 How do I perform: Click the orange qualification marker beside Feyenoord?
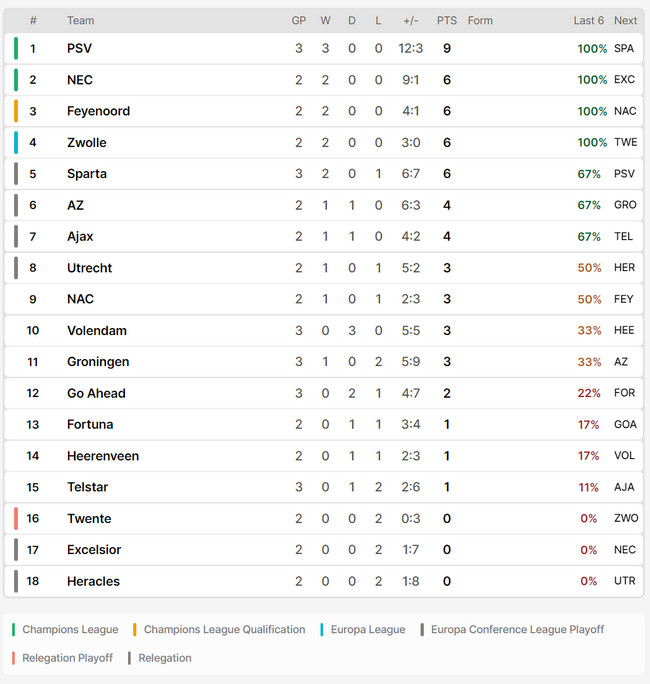16,111
